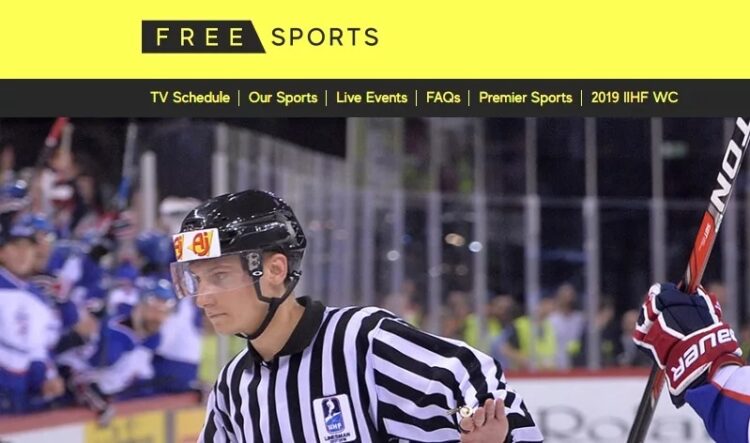Open the Live Events menu item

click(372, 98)
